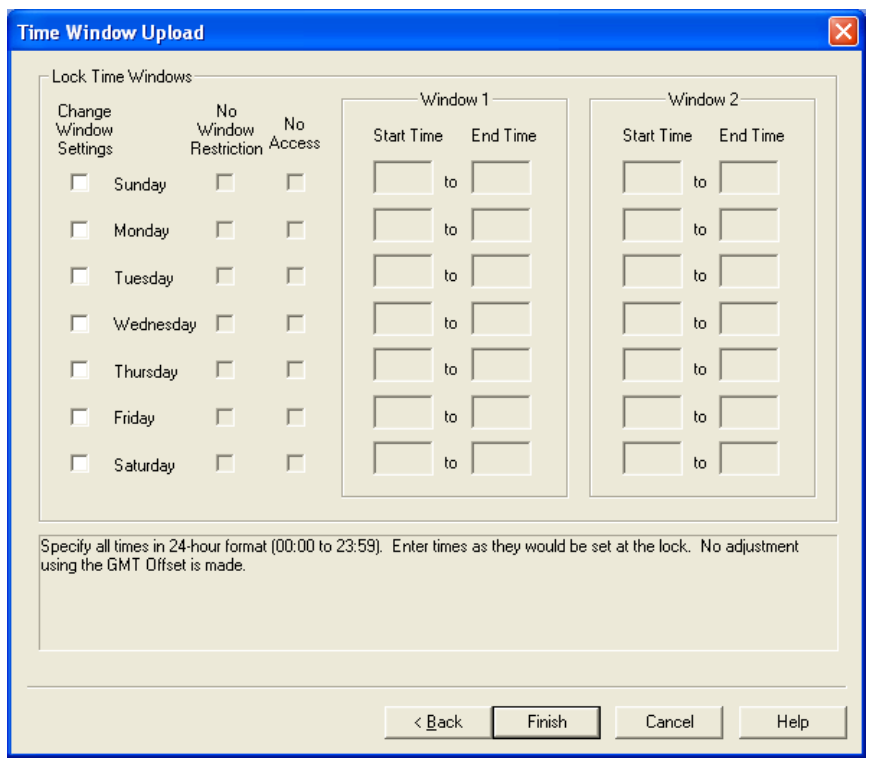This screenshot has height=768, width=874.
Task: Check No Window Restriction for Tuesday
Action: (225, 277)
